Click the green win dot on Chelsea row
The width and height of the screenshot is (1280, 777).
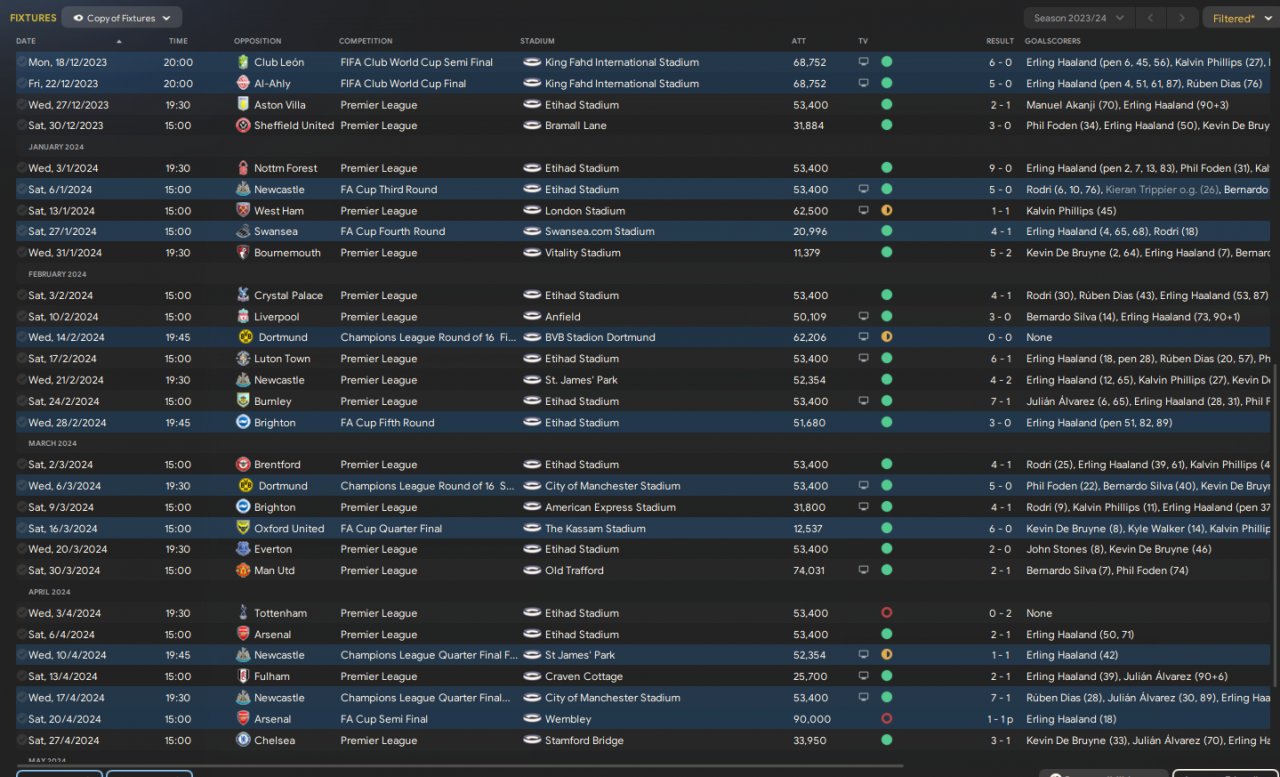pyautogui.click(x=886, y=740)
